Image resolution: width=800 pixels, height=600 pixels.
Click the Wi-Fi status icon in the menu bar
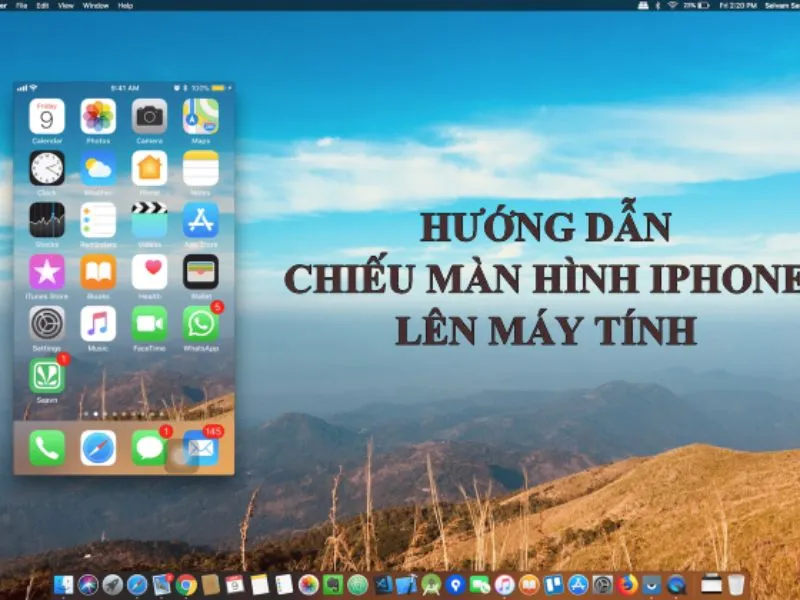[x=672, y=6]
